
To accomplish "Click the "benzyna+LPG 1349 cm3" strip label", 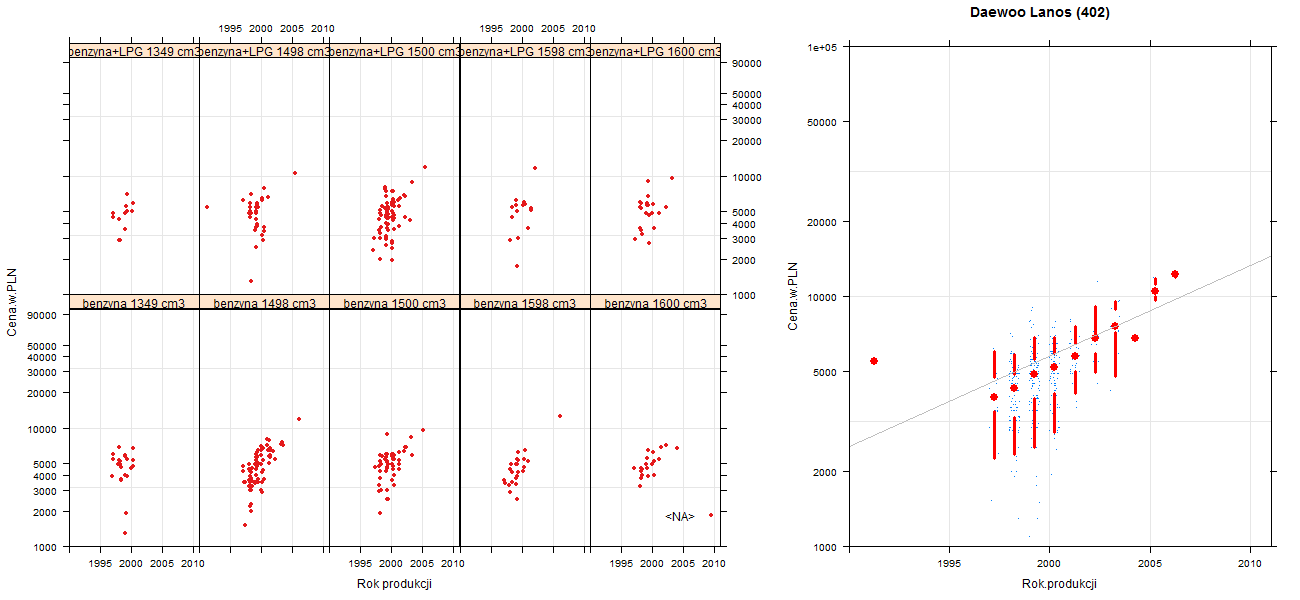I will pos(134,51).
